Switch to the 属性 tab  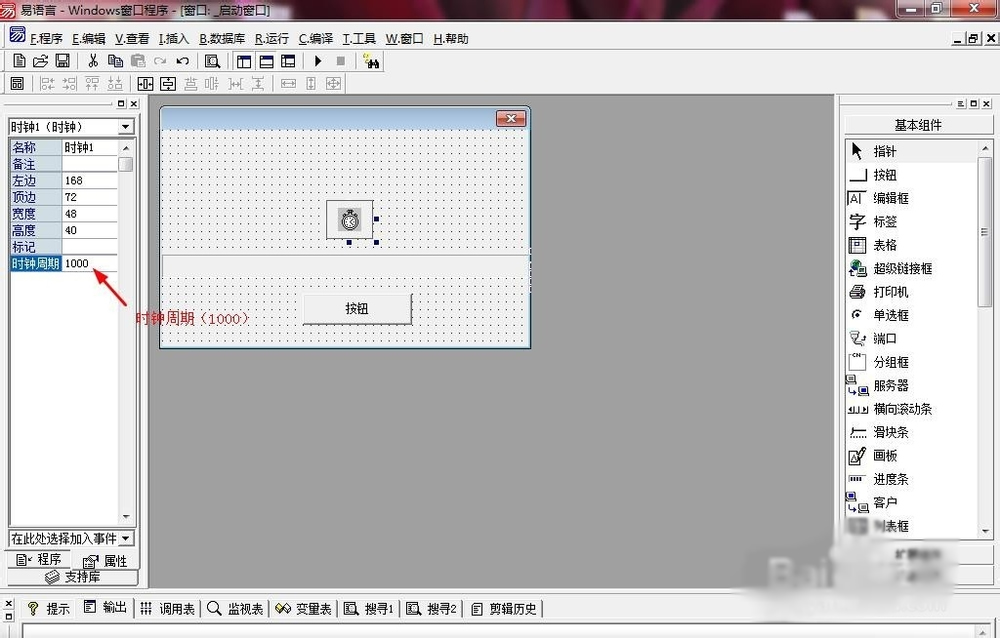pyautogui.click(x=105, y=561)
